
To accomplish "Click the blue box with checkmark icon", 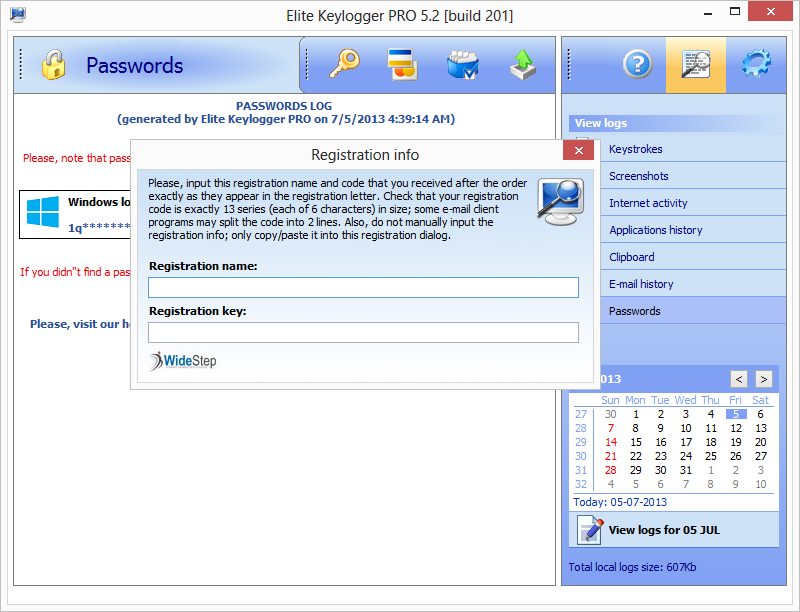I will point(462,65).
